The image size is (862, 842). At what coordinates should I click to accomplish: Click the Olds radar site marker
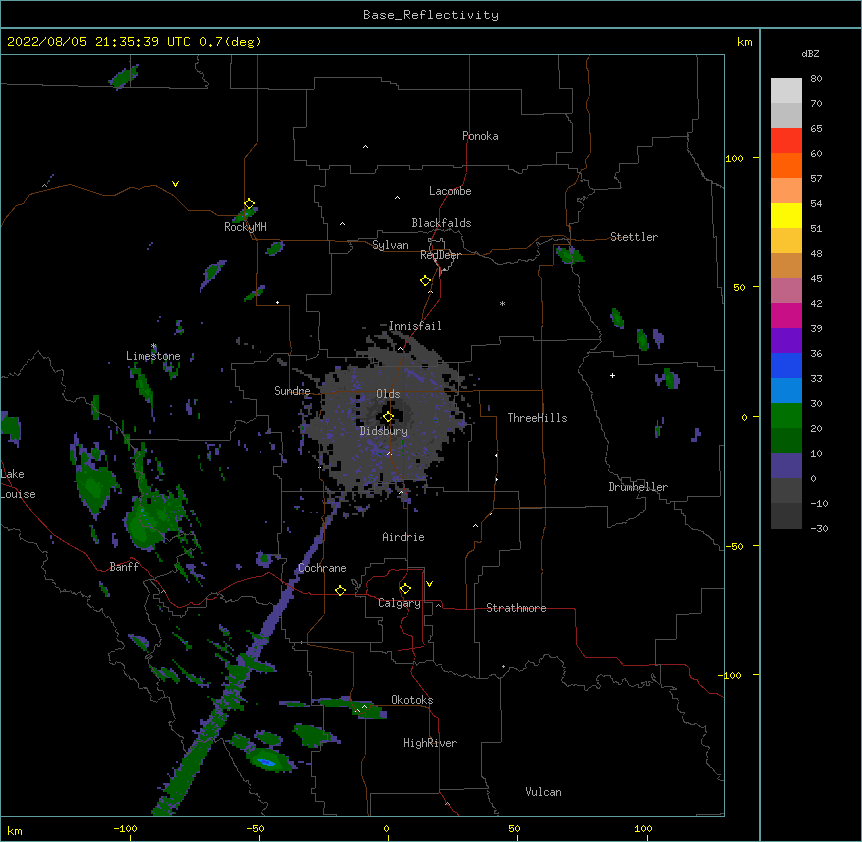[x=388, y=416]
